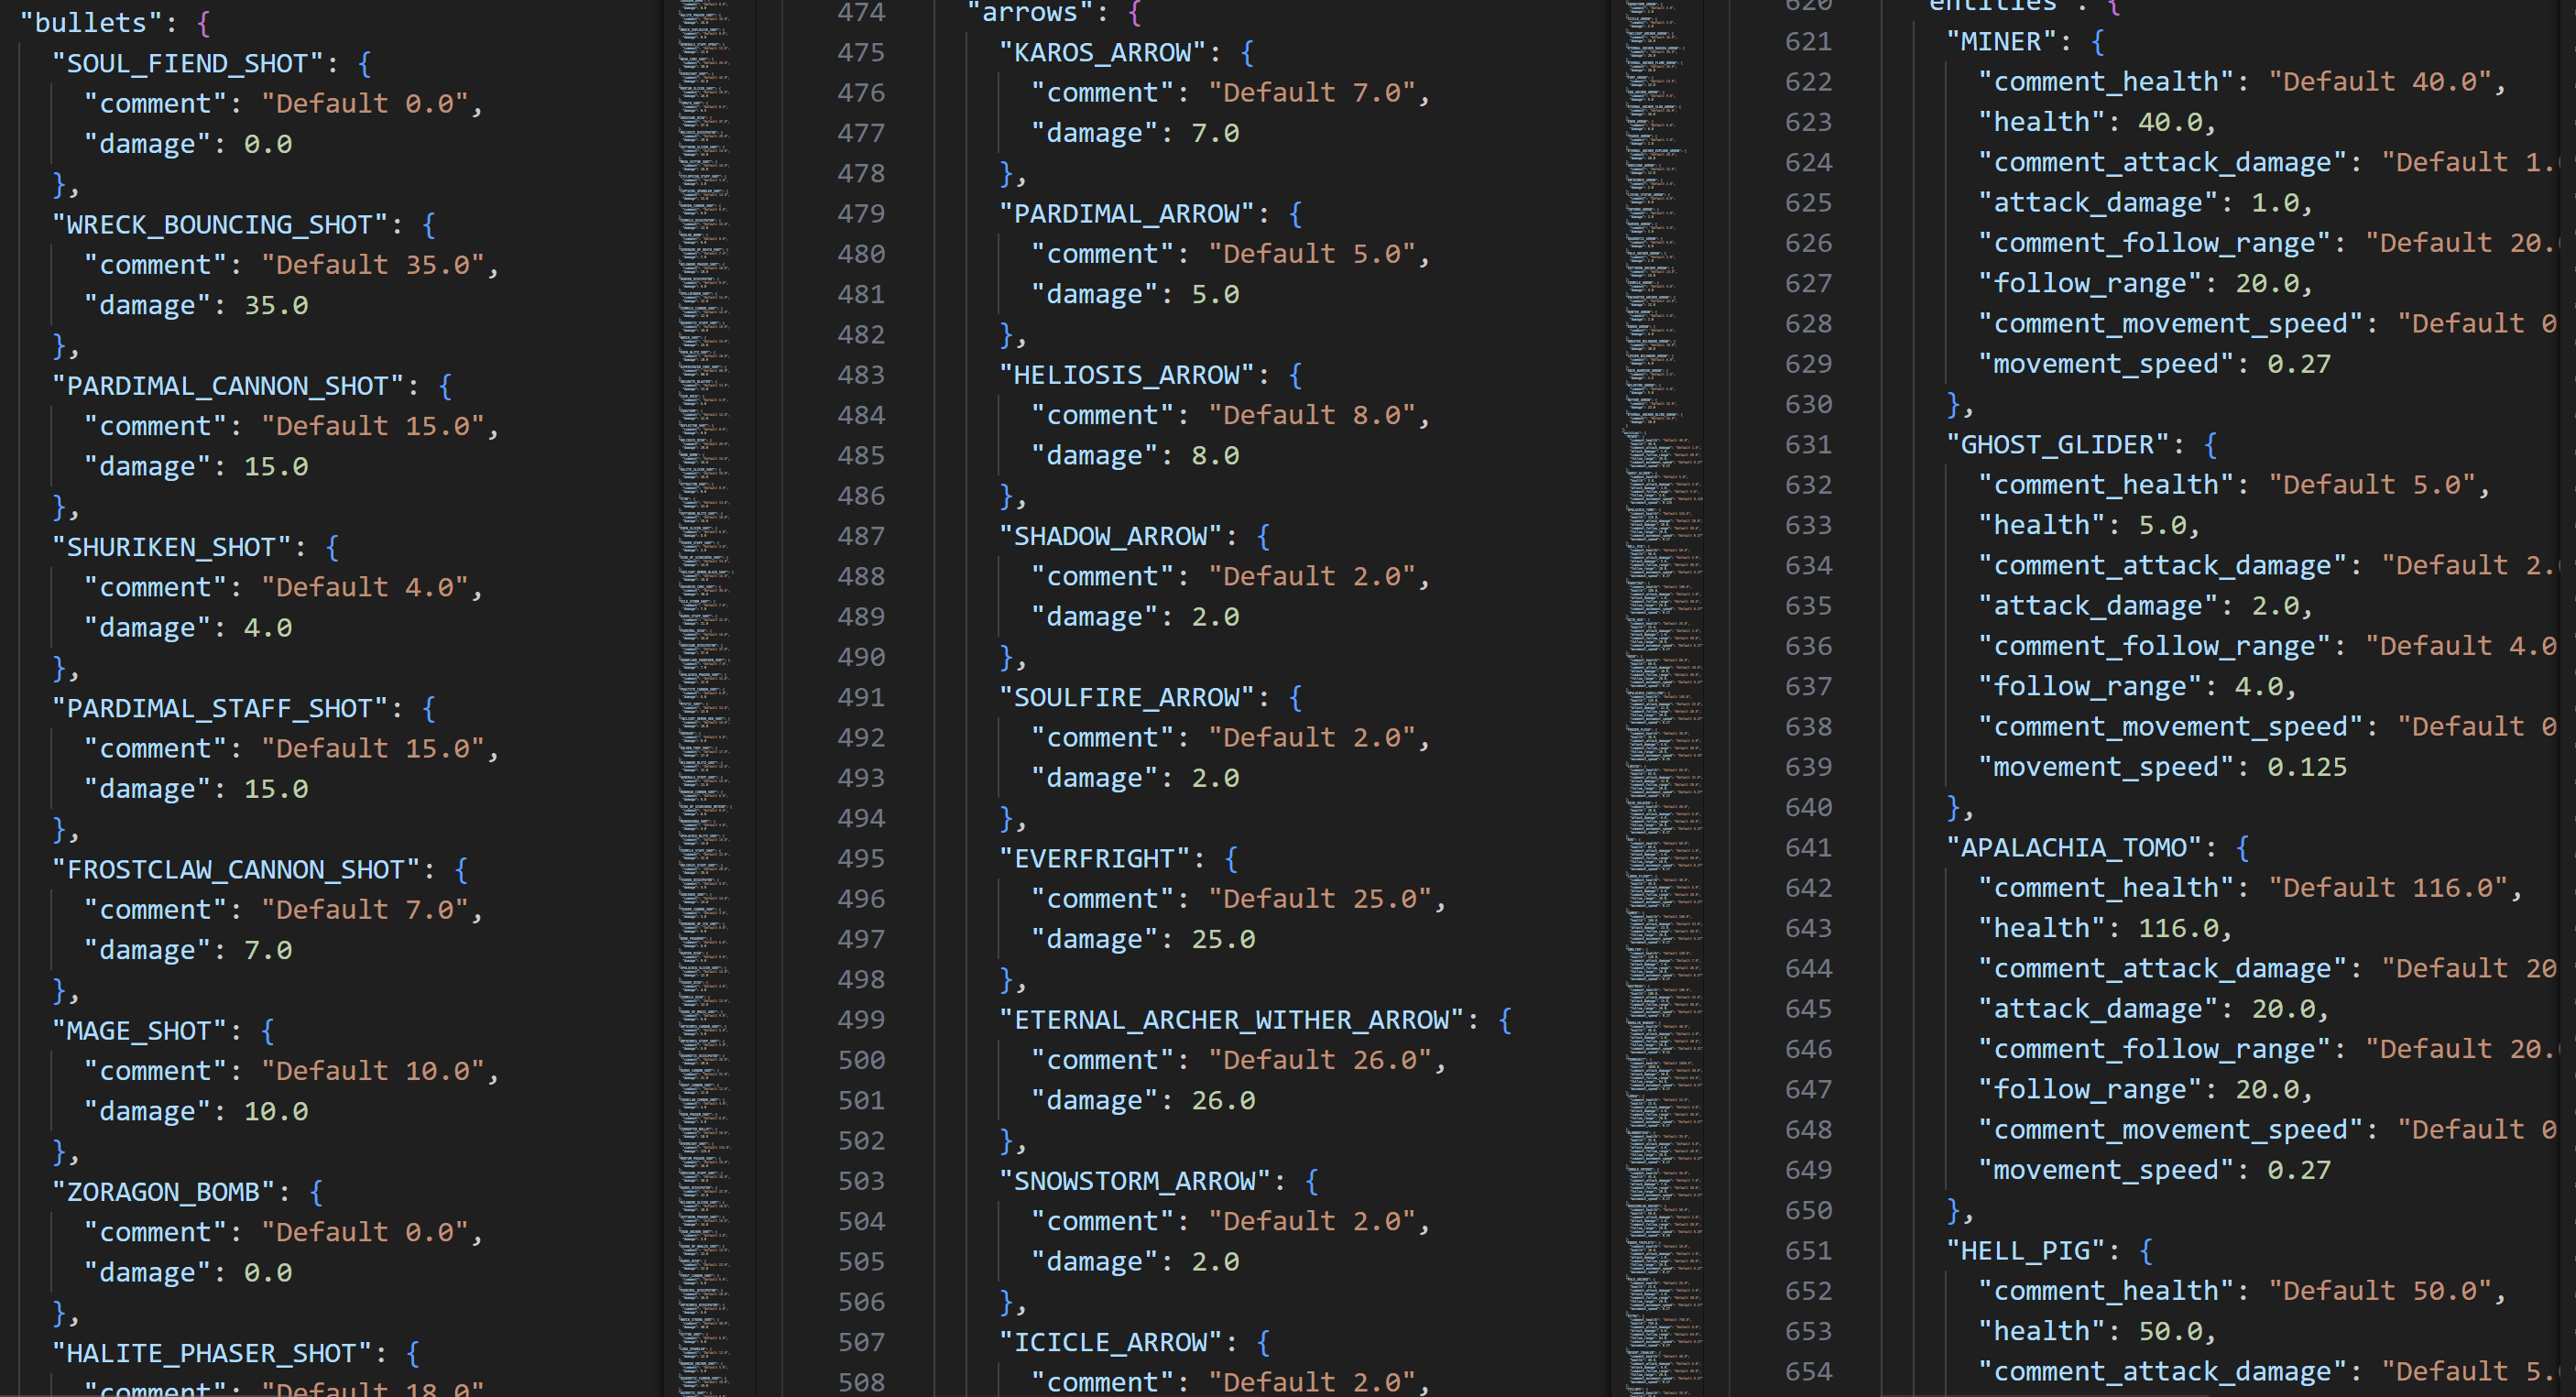2576x1397 pixels.
Task: Click the movement_speed value 0.125
Action: (x=2306, y=767)
